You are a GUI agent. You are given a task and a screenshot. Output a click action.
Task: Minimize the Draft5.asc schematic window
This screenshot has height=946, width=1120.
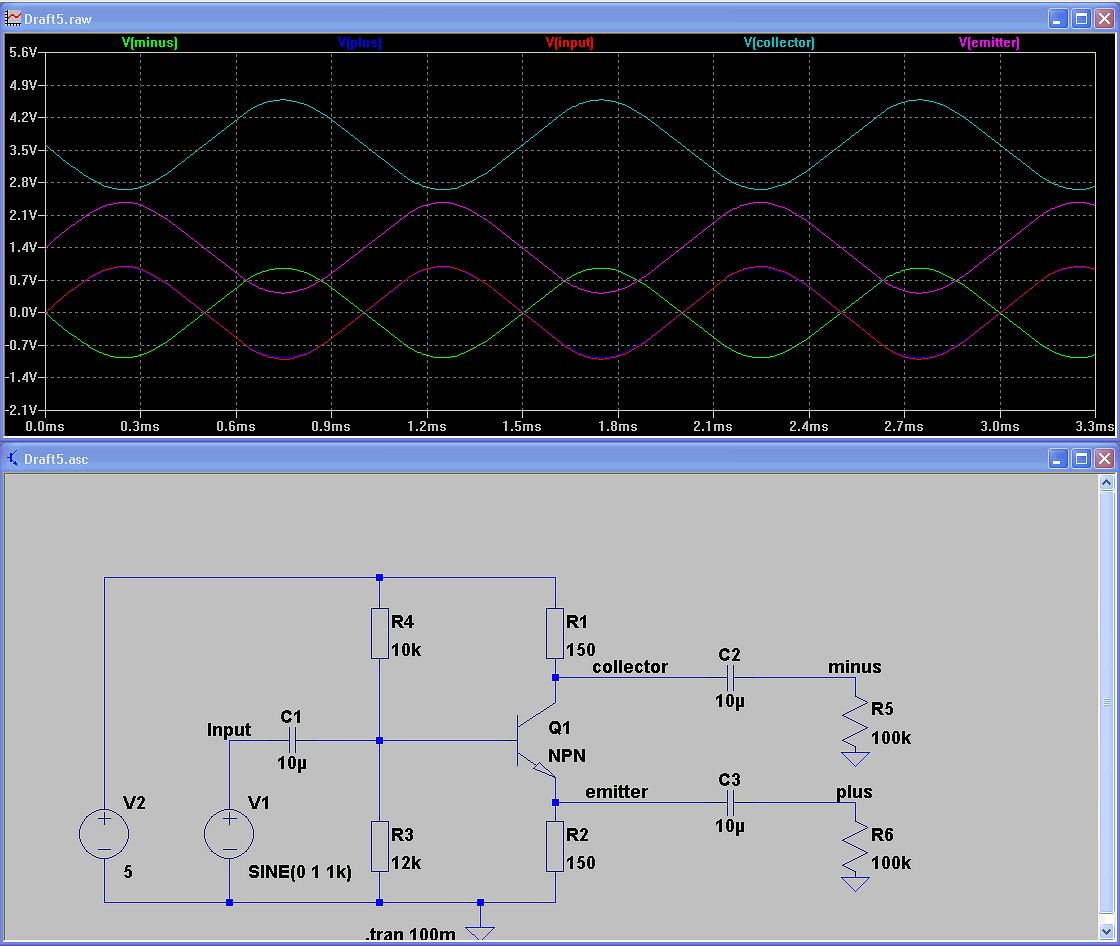tap(1058, 459)
